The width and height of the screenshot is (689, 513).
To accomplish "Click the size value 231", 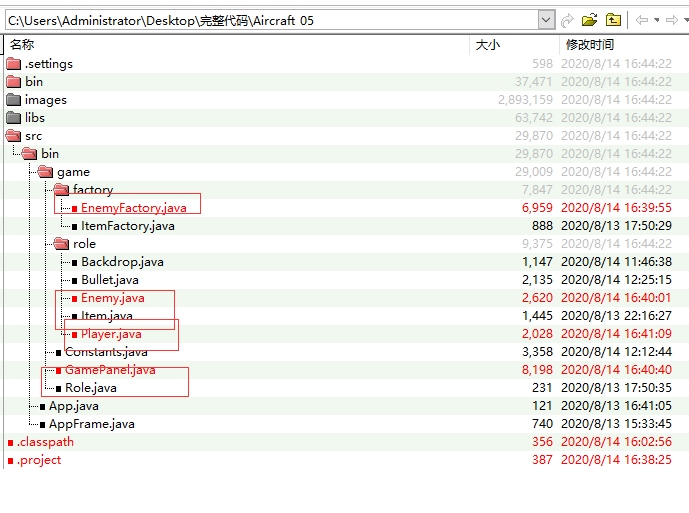I will click(542, 388).
